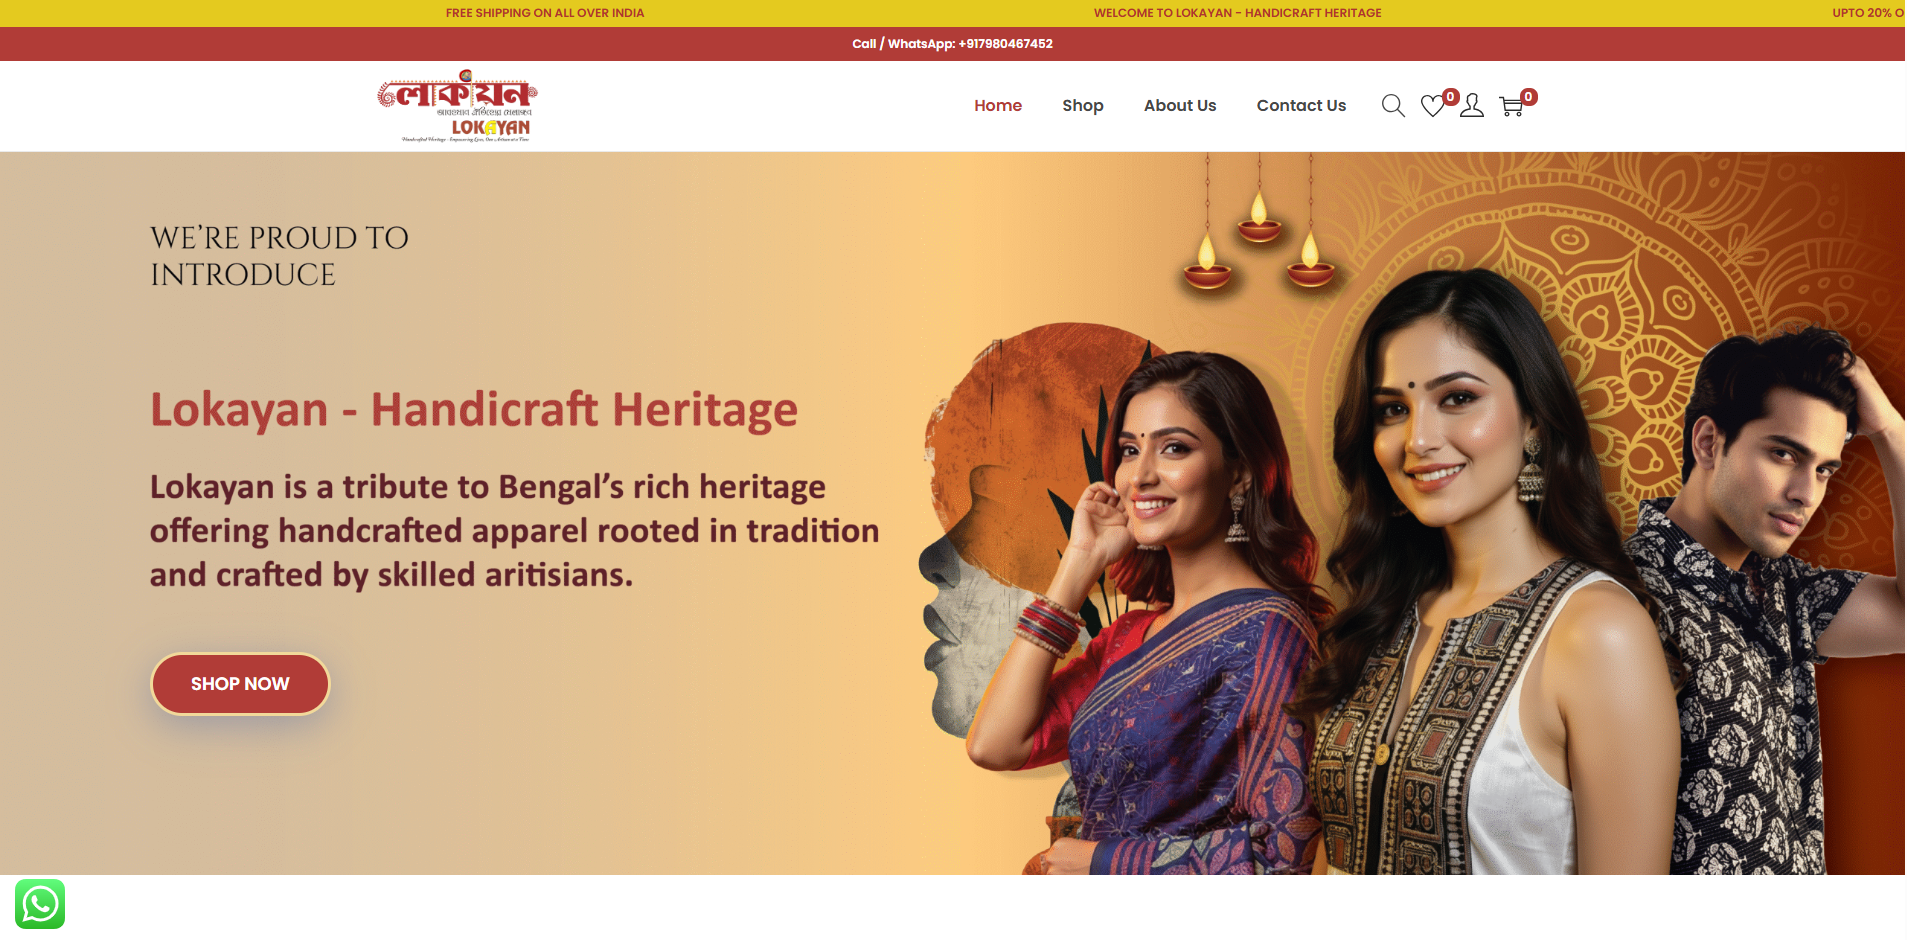Open the shopping cart icon
The width and height of the screenshot is (1907, 940).
coord(1511,106)
